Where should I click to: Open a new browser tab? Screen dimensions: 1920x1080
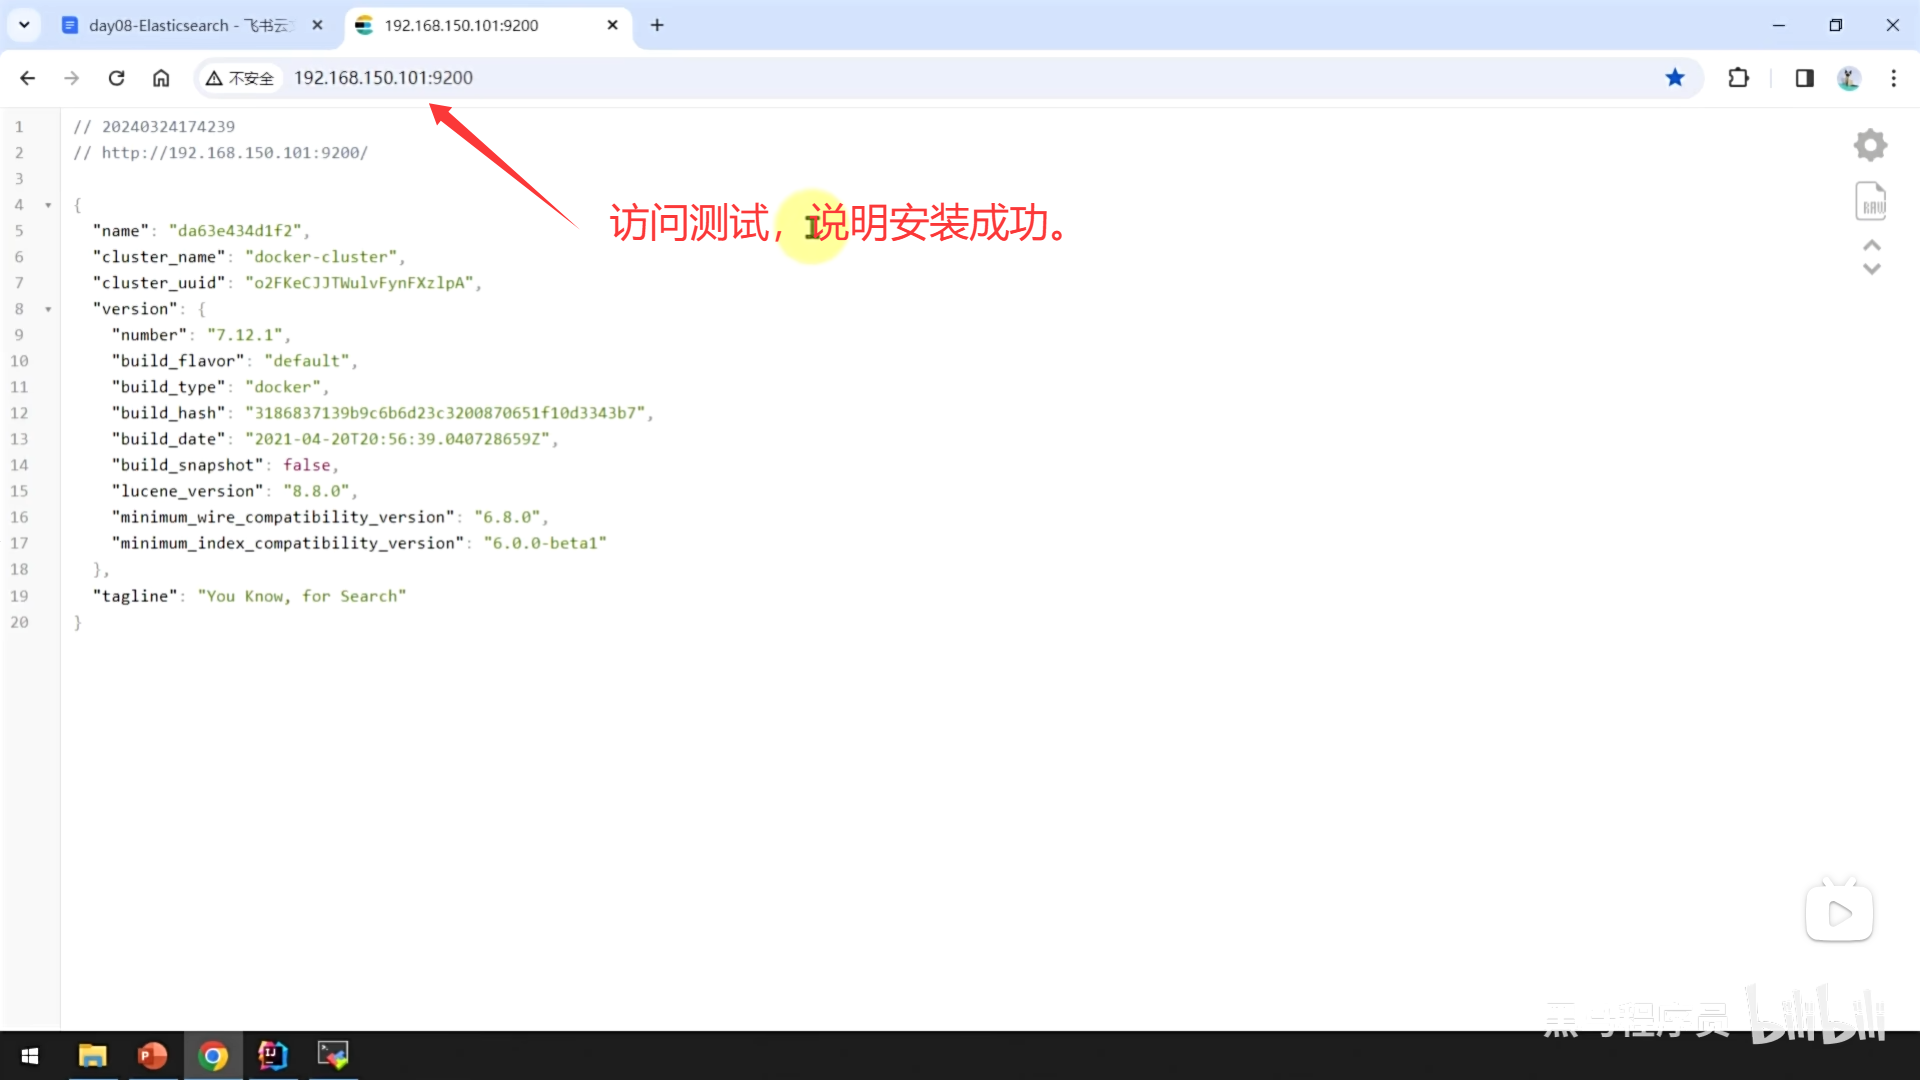pyautogui.click(x=657, y=25)
